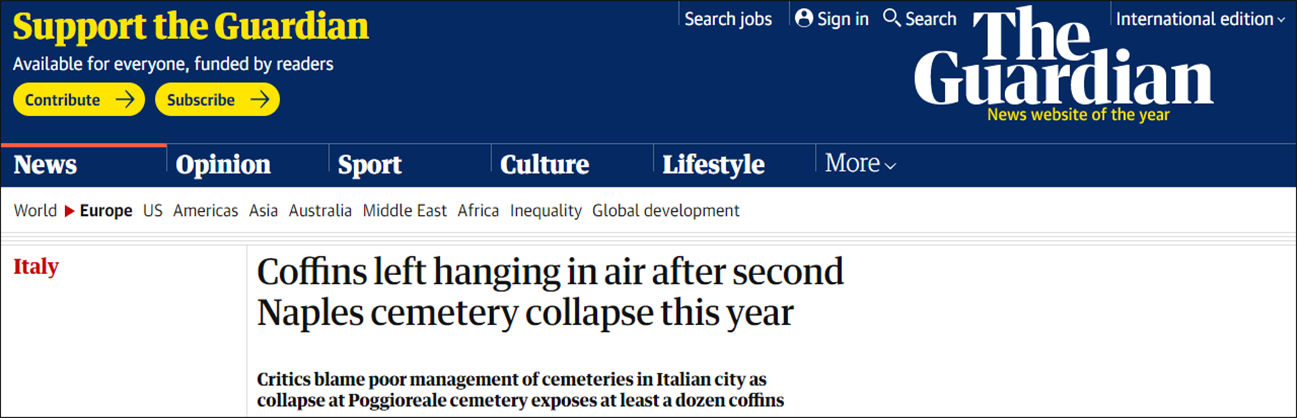Viewport: 1297px width, 418px height.
Task: Switch to the Opinion section
Action: tap(223, 165)
